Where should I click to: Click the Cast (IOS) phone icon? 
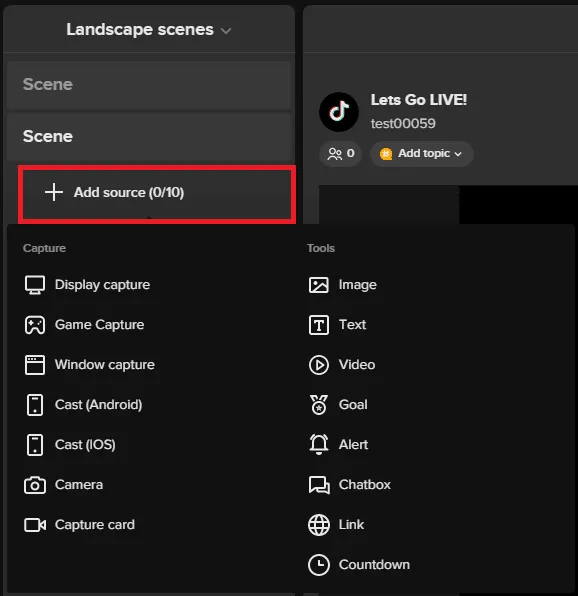point(35,445)
